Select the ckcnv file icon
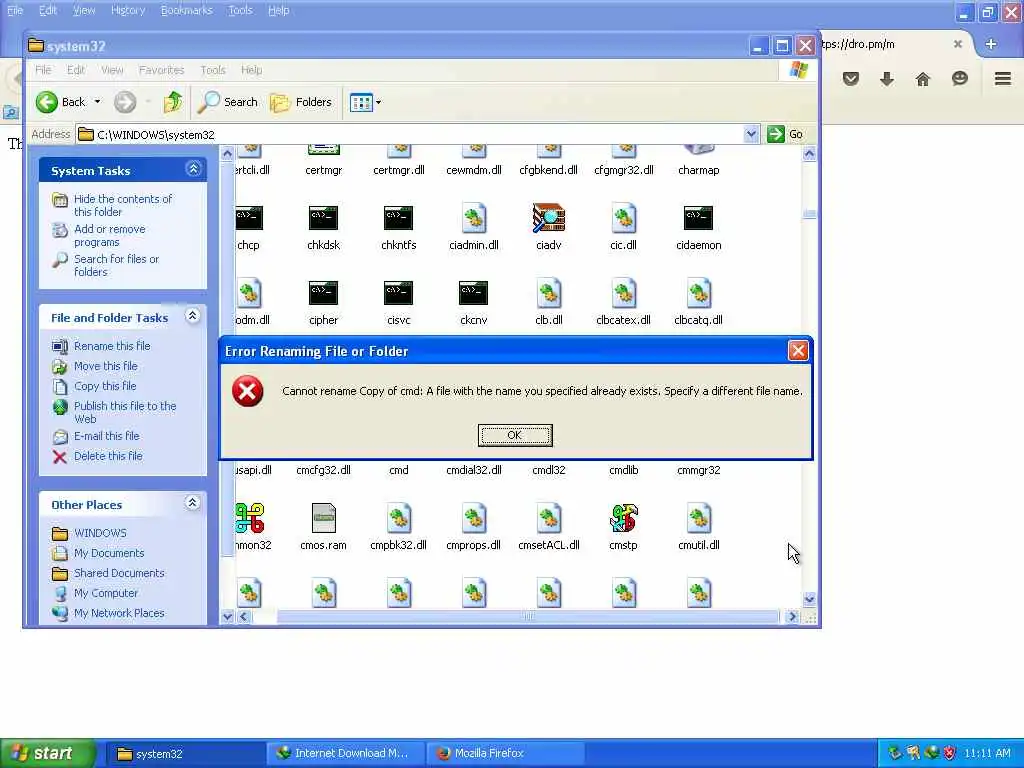Viewport: 1024px width, 768px height. point(473,293)
